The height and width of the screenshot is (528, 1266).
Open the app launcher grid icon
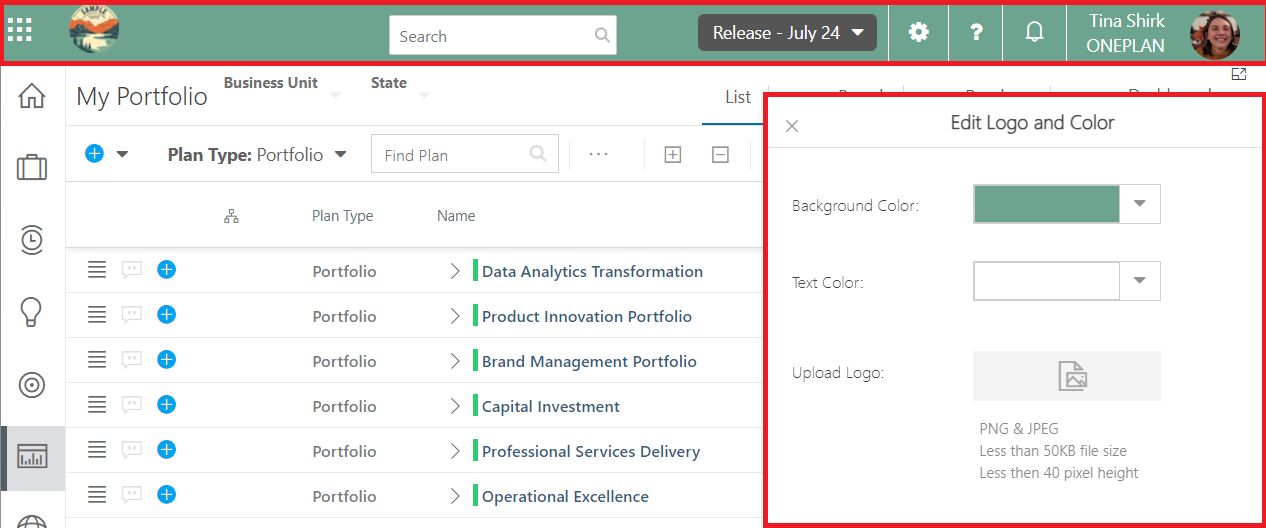pyautogui.click(x=20, y=31)
